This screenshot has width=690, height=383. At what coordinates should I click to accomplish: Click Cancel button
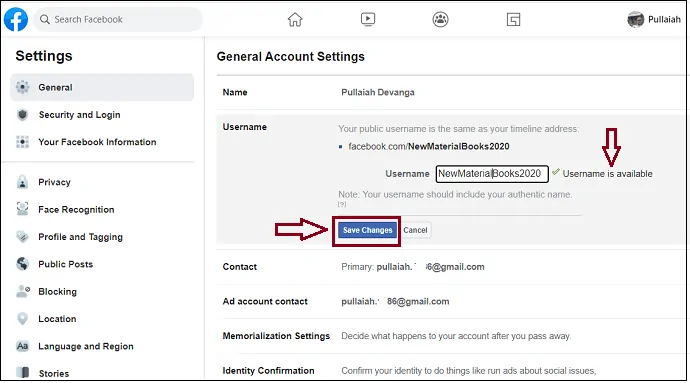pyautogui.click(x=415, y=230)
